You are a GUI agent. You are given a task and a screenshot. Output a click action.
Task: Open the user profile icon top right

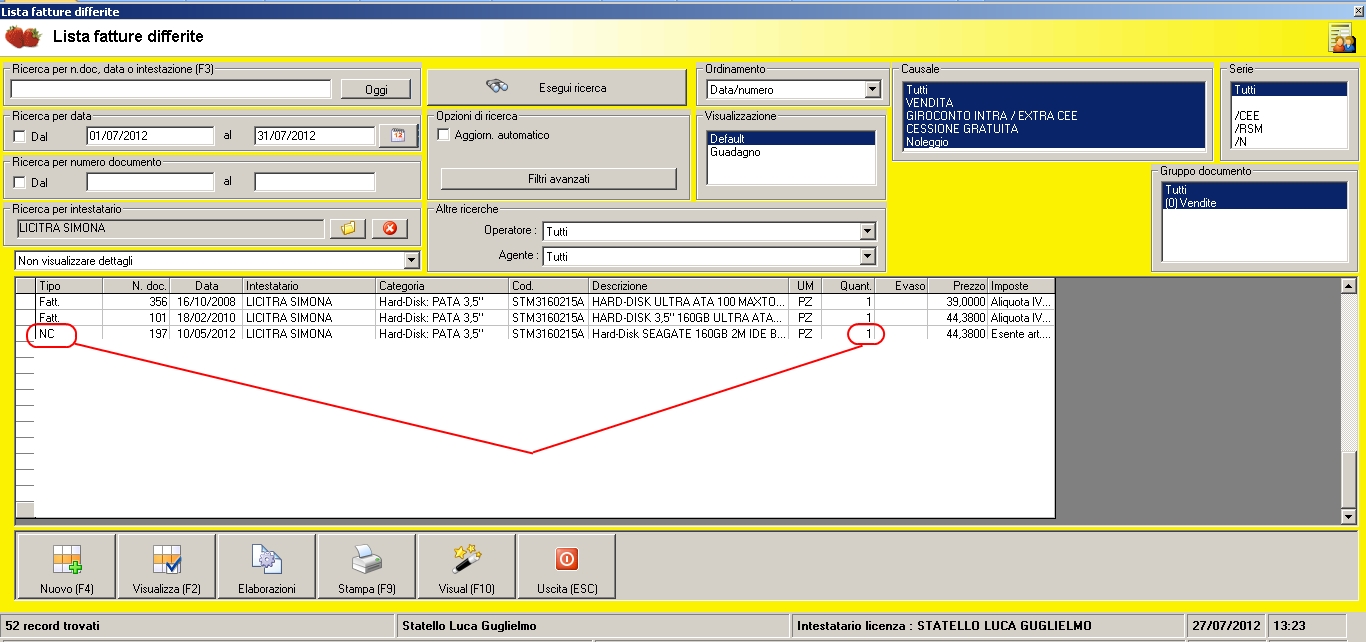(x=1340, y=38)
